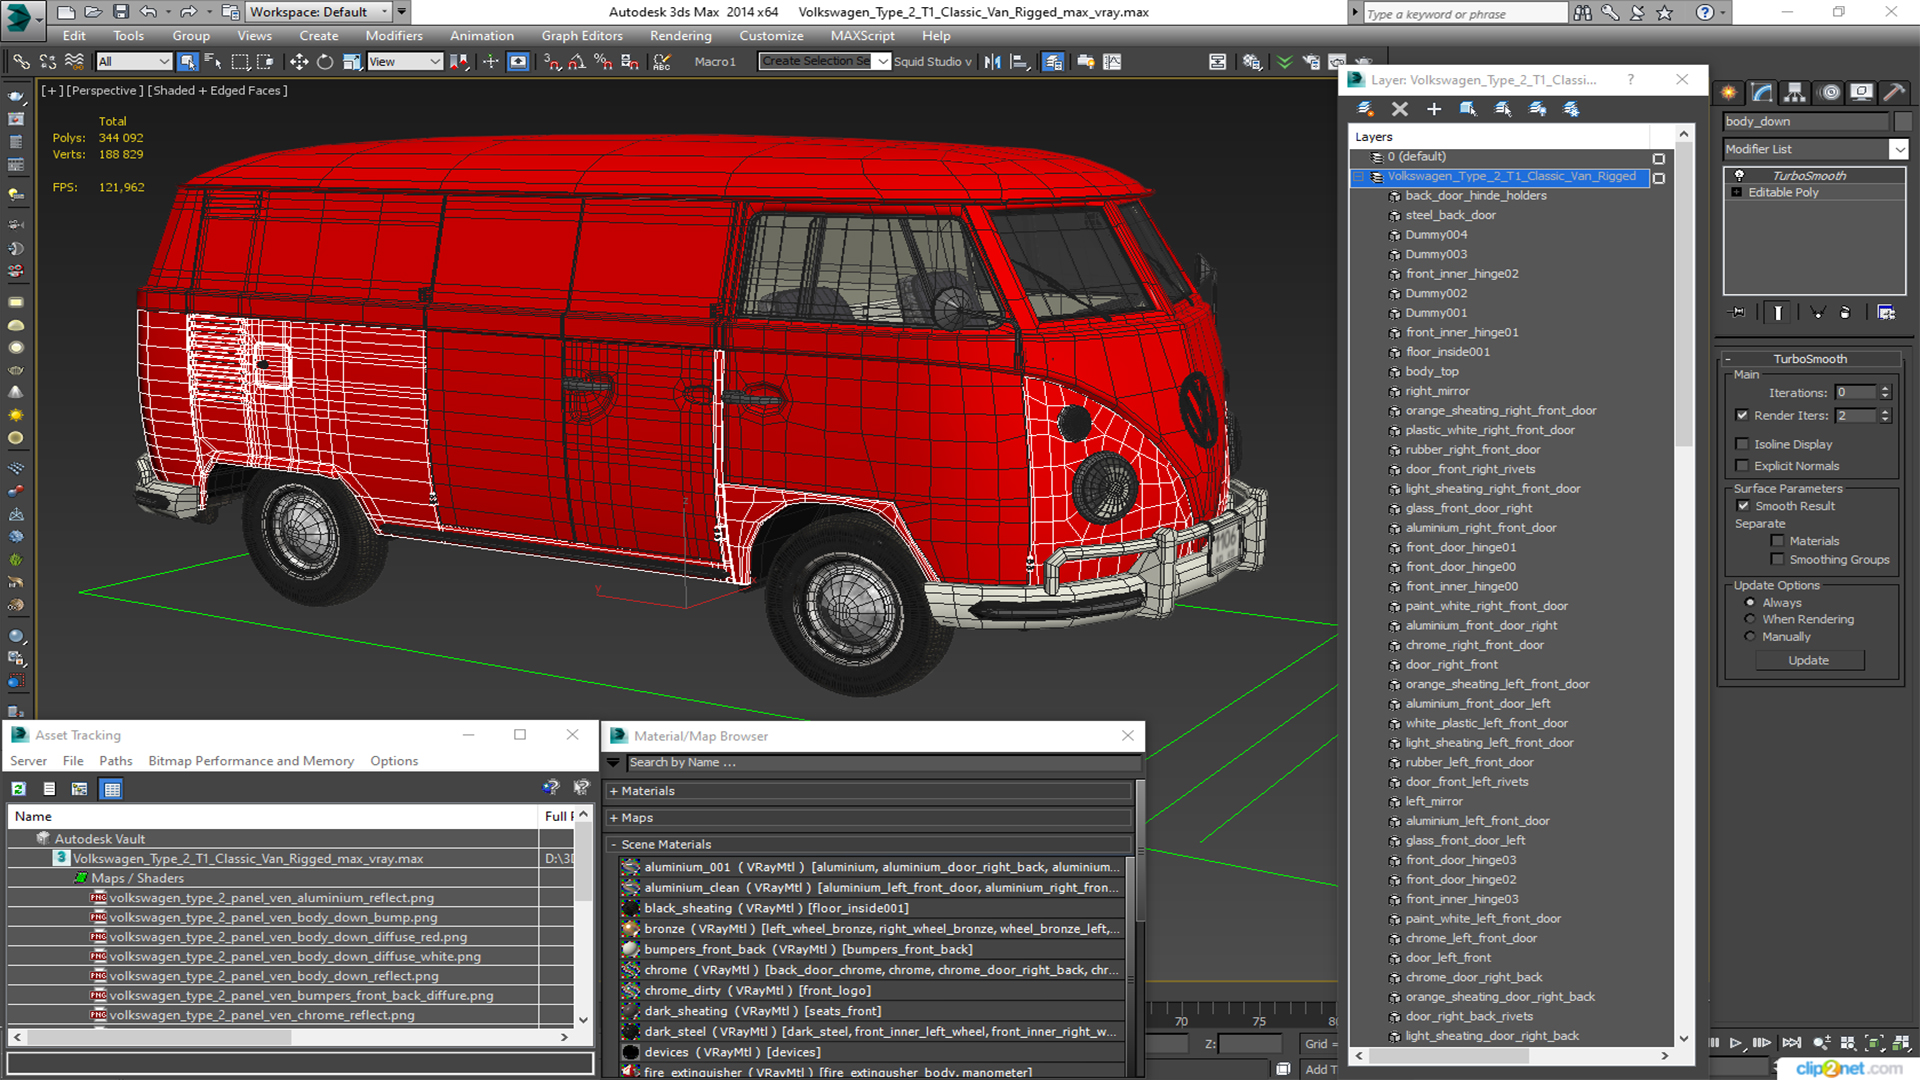Enable the Explicit Normals checkbox
The image size is (1920, 1080).
click(1742, 466)
